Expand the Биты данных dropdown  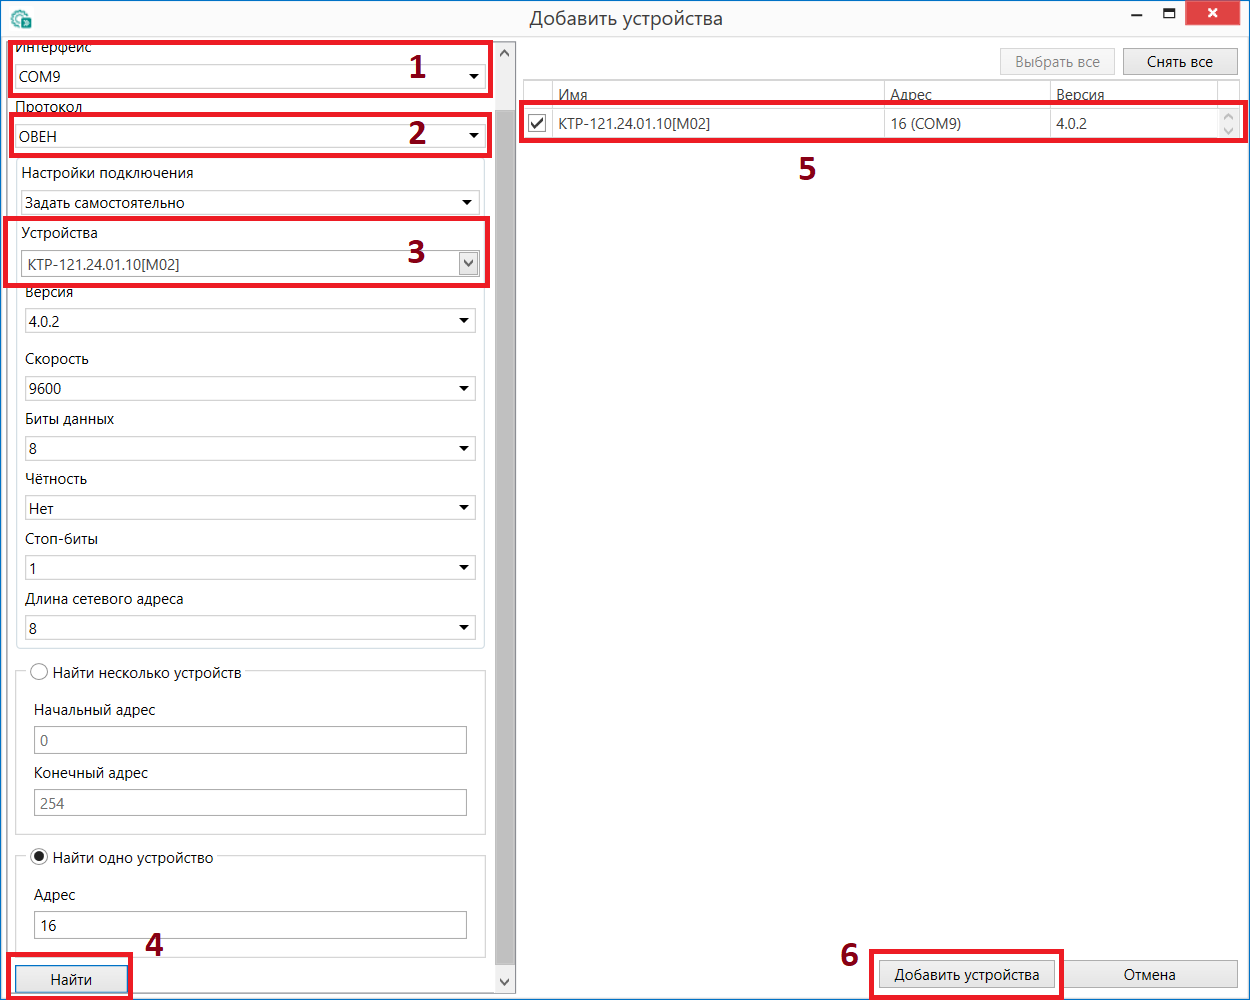pos(250,448)
